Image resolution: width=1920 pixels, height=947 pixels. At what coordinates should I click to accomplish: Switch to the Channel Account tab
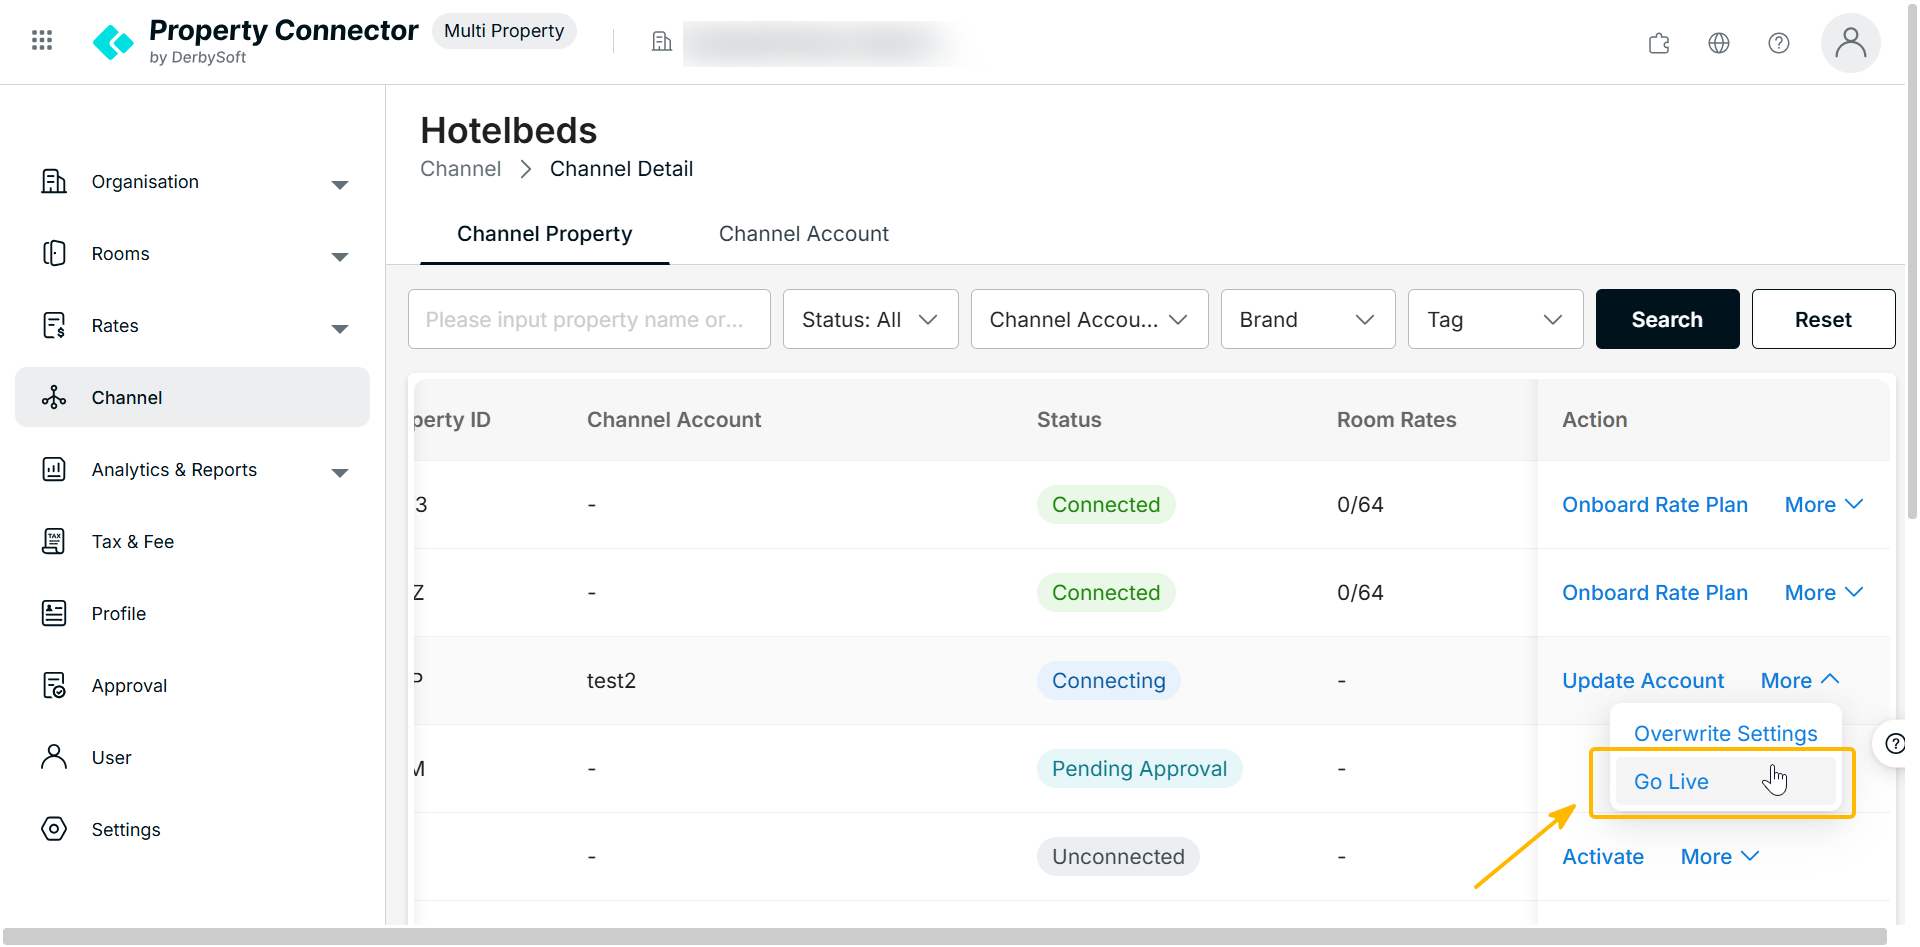click(x=803, y=234)
